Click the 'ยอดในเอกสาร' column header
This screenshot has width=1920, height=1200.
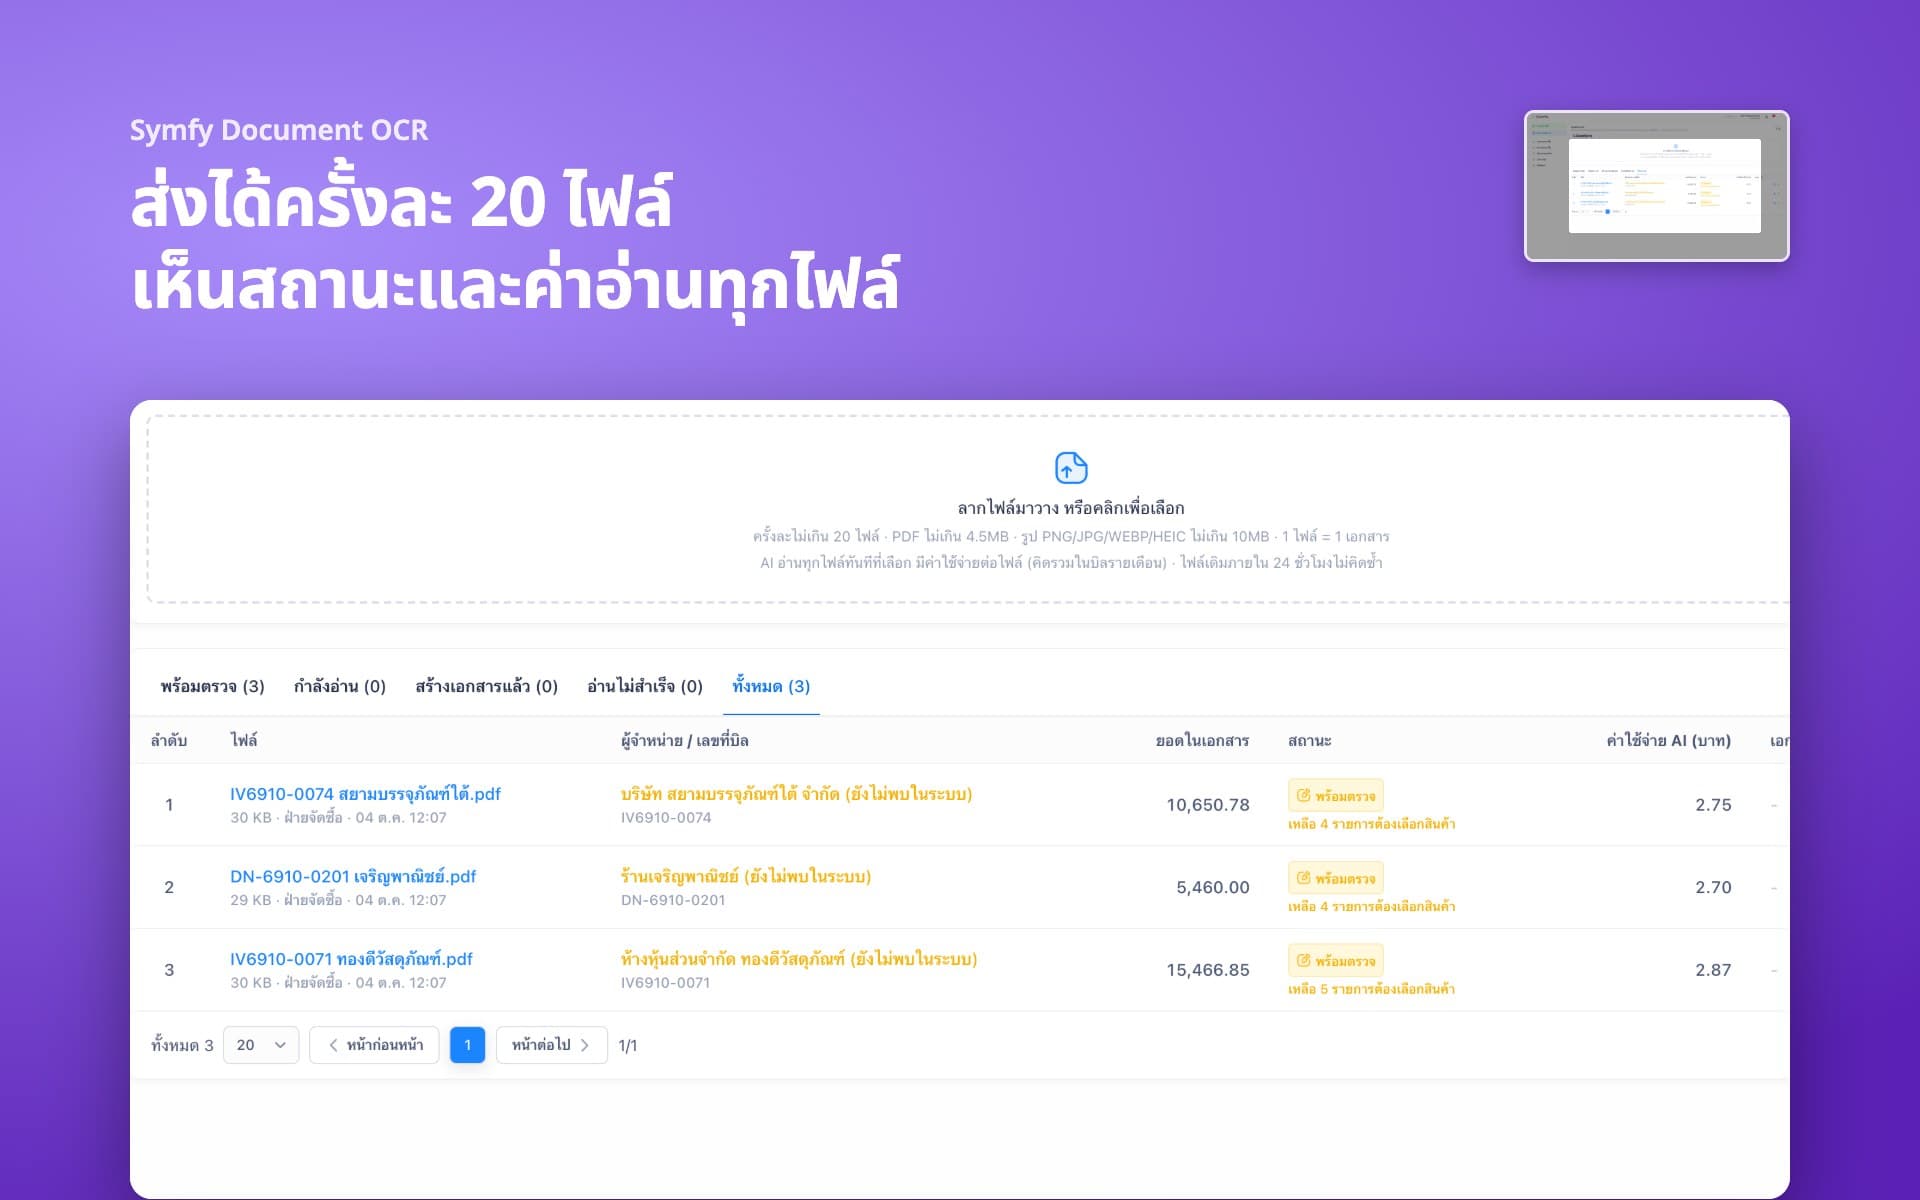1202,741
